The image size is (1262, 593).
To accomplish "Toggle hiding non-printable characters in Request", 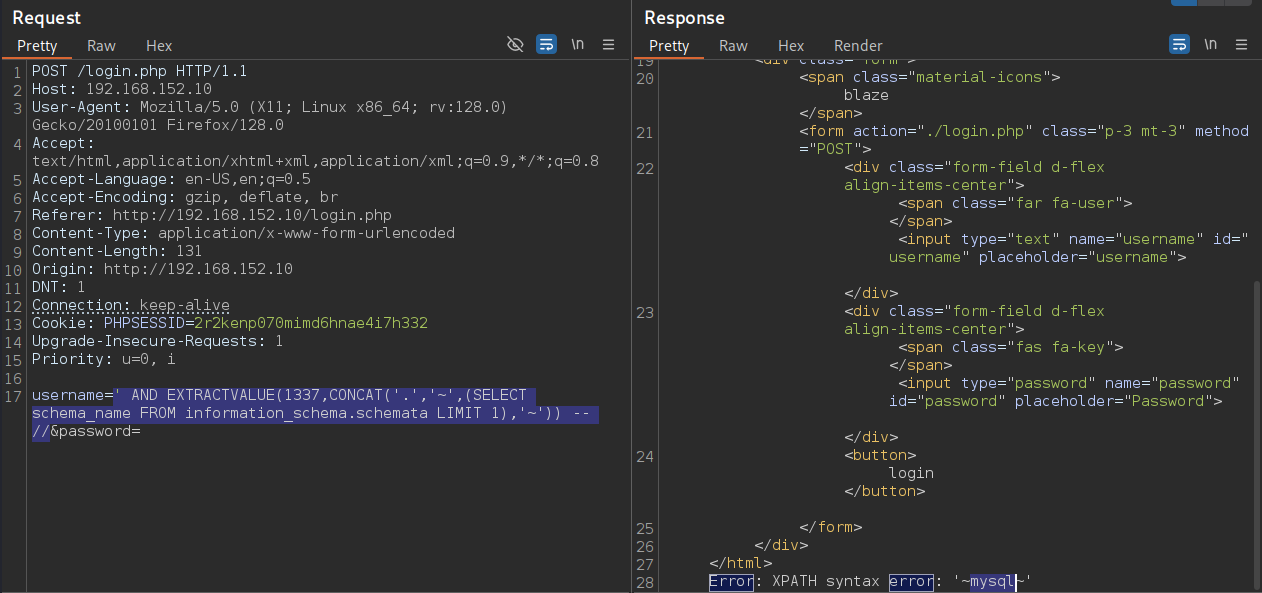I will pos(515,45).
